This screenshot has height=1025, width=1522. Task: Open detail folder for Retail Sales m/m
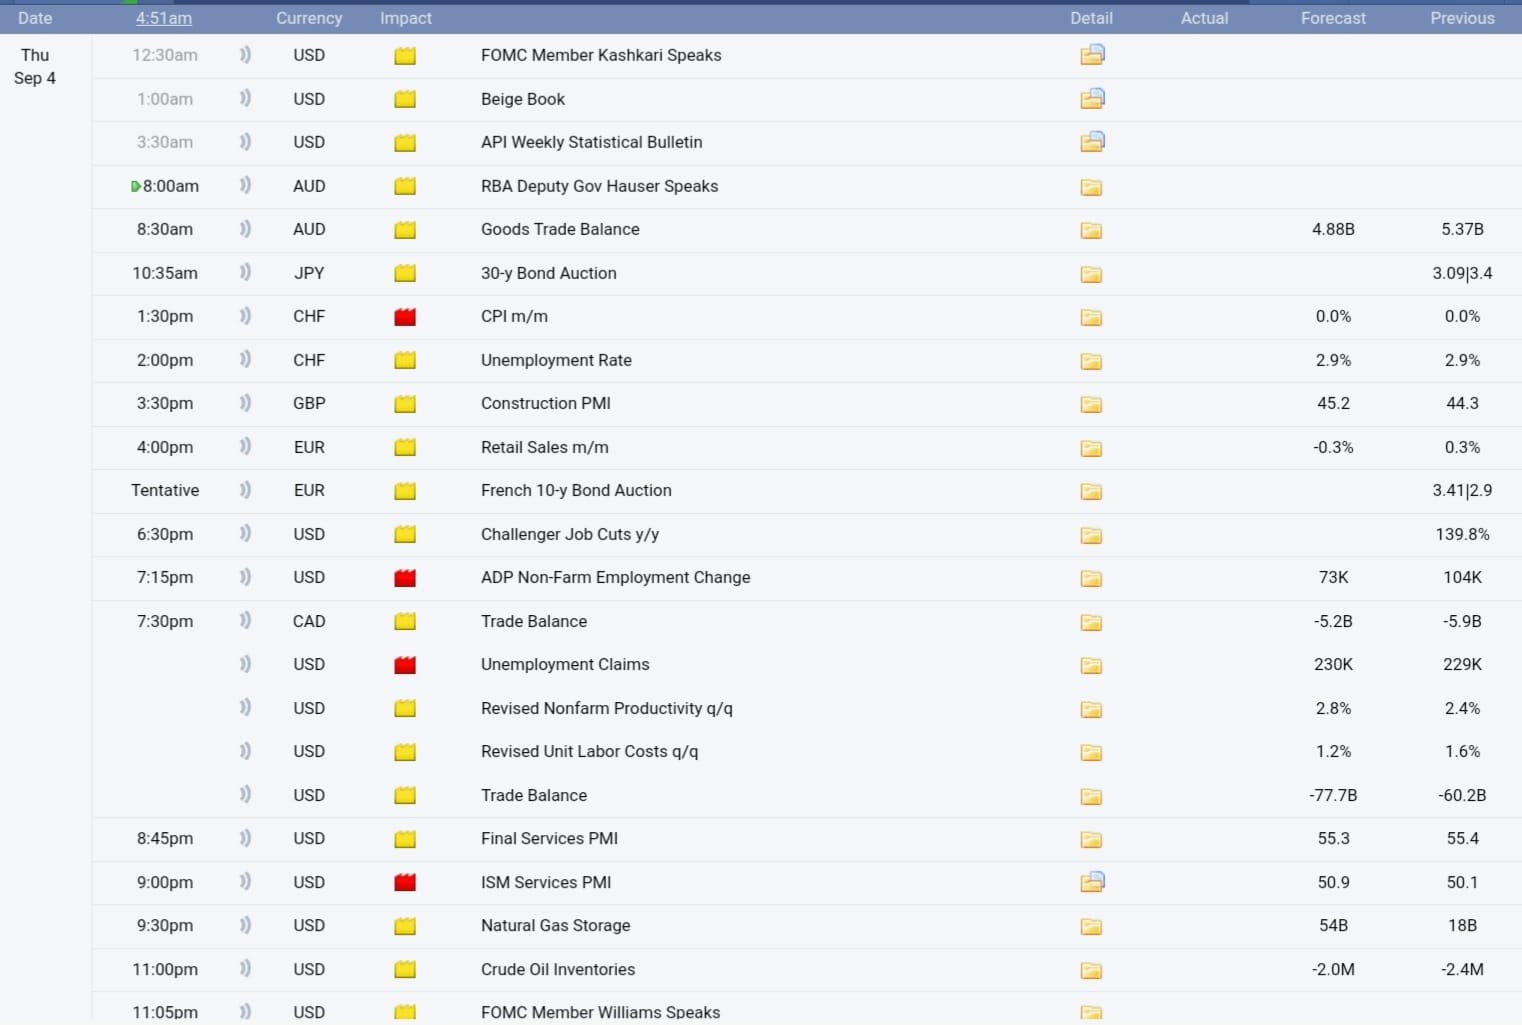1091,448
